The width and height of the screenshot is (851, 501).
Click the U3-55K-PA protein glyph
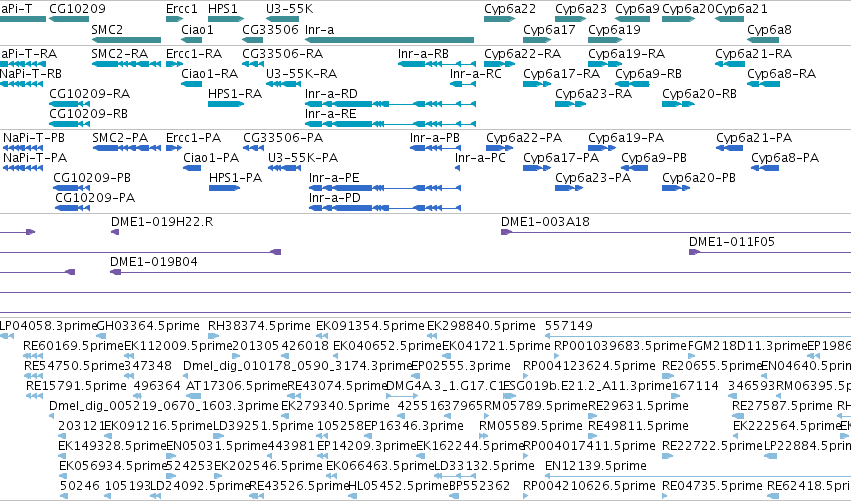tap(284, 168)
